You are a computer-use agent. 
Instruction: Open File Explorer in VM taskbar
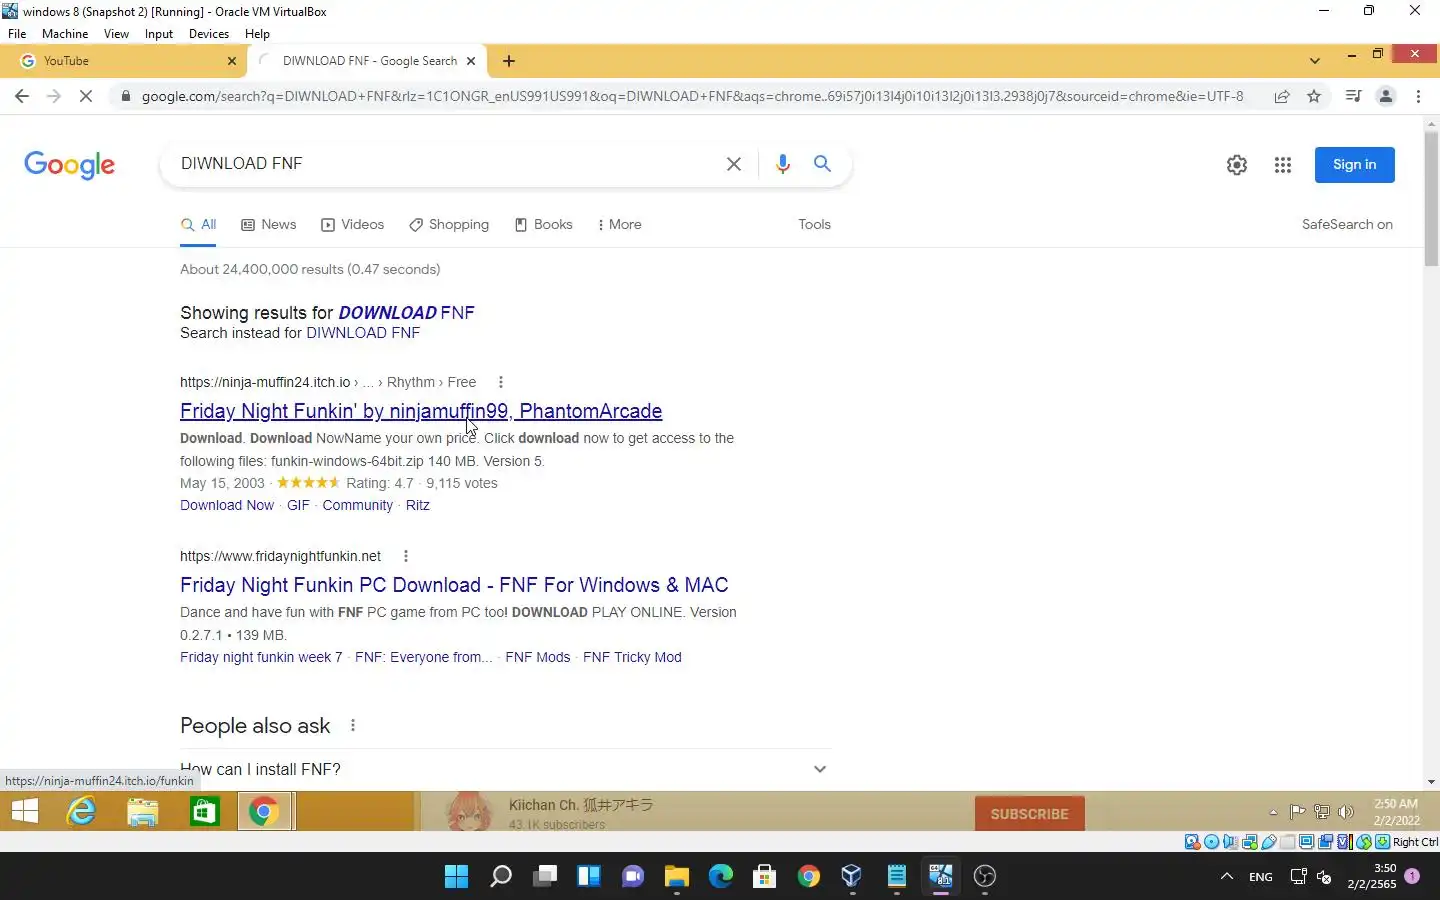click(x=143, y=812)
